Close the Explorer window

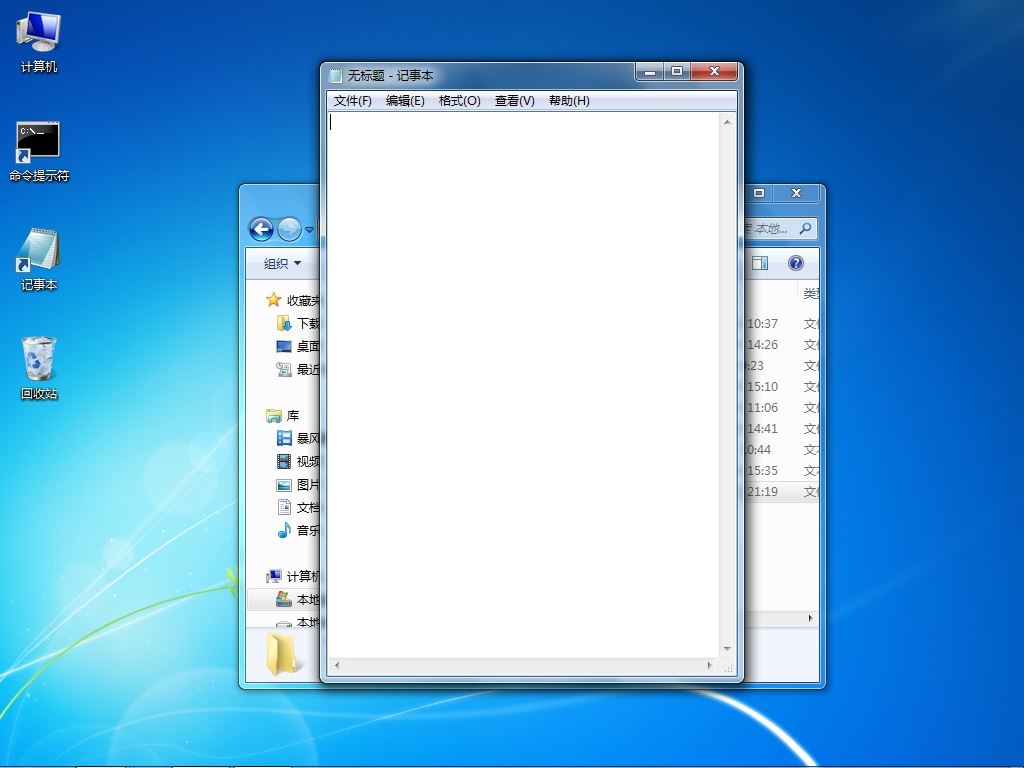796,193
